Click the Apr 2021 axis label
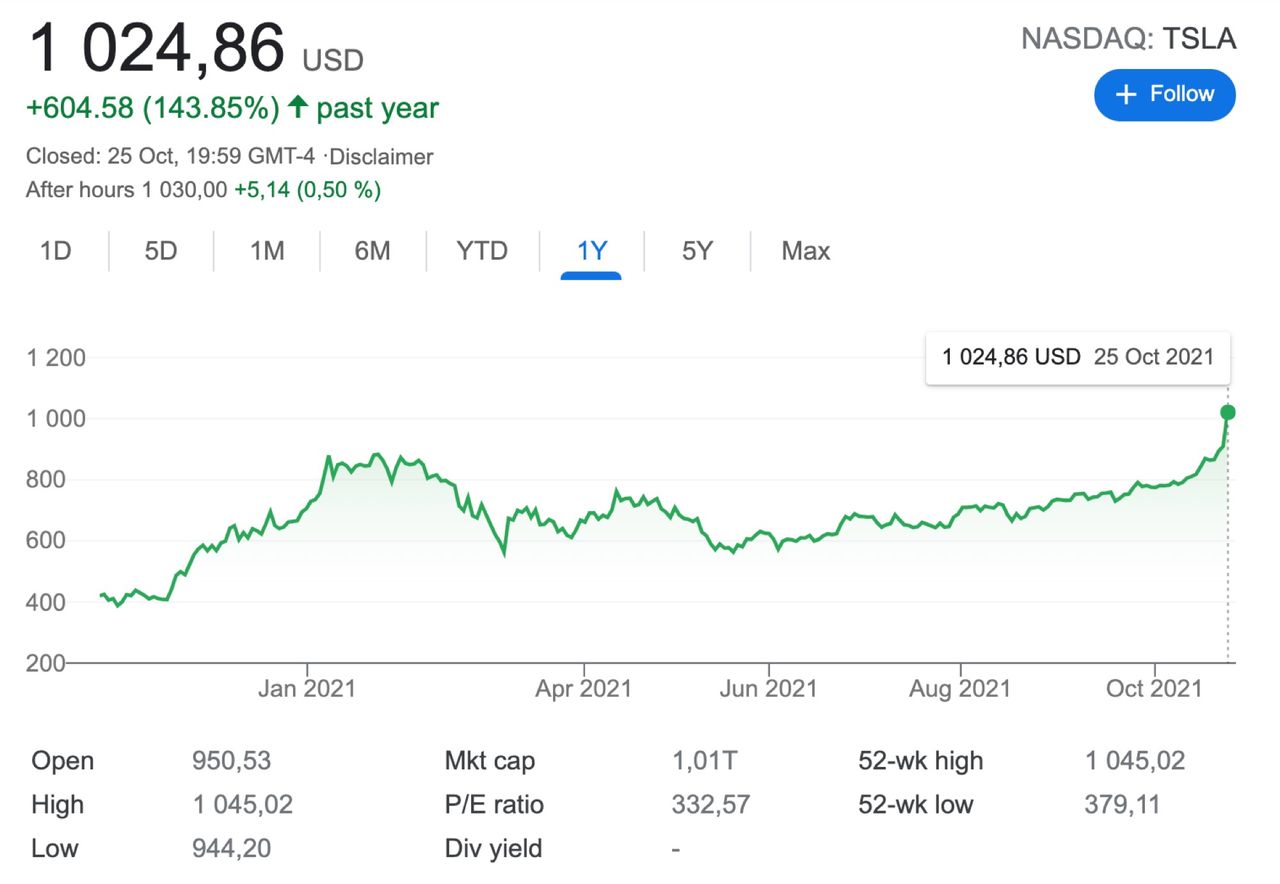 point(584,689)
